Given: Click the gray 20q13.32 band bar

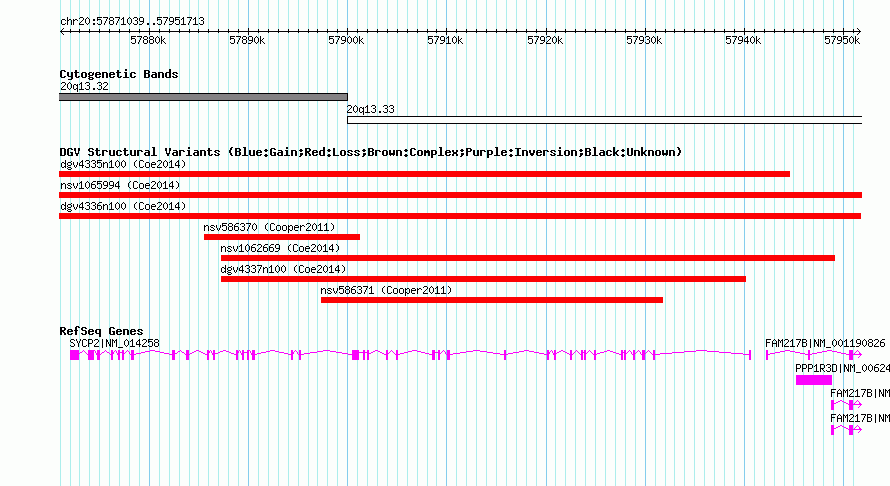Looking at the screenshot, I should coord(203,97).
